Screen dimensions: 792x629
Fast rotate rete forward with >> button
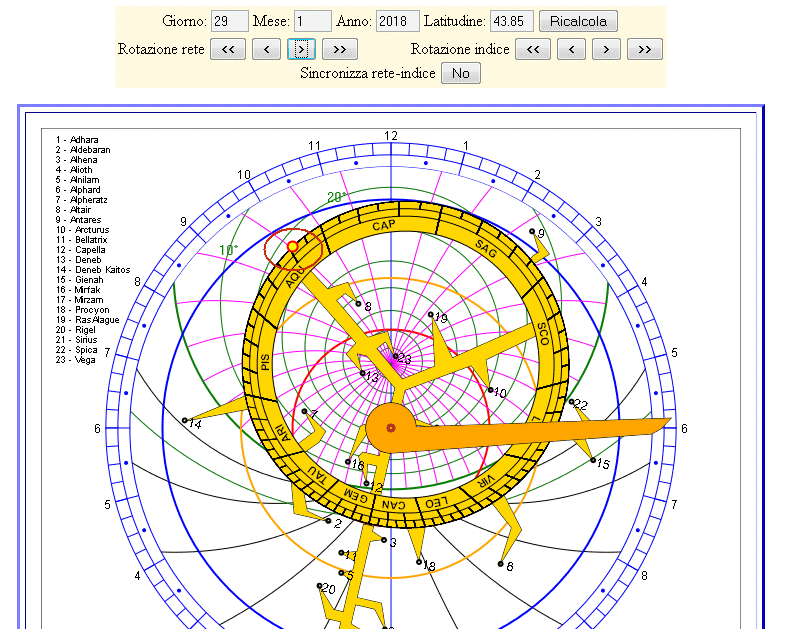(339, 49)
